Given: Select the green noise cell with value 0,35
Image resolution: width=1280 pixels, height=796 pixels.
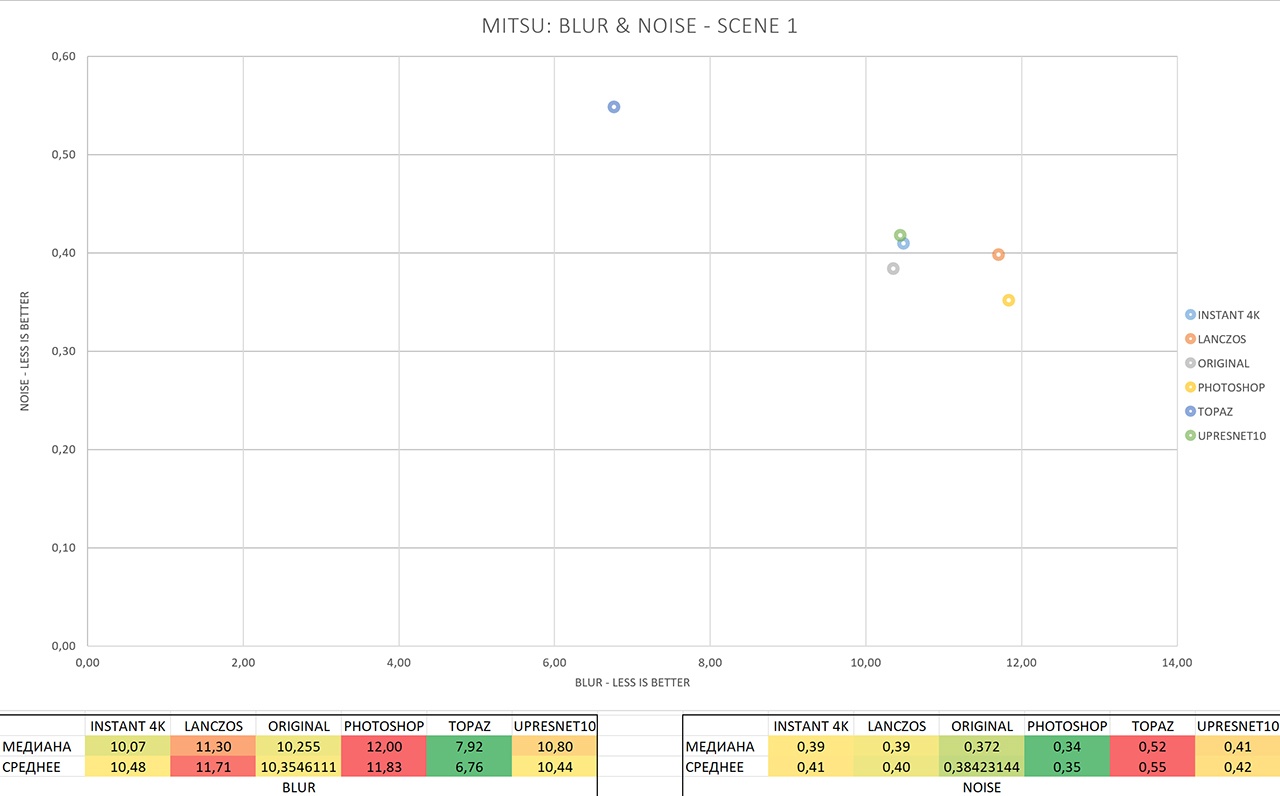Looking at the screenshot, I should 1067,766.
